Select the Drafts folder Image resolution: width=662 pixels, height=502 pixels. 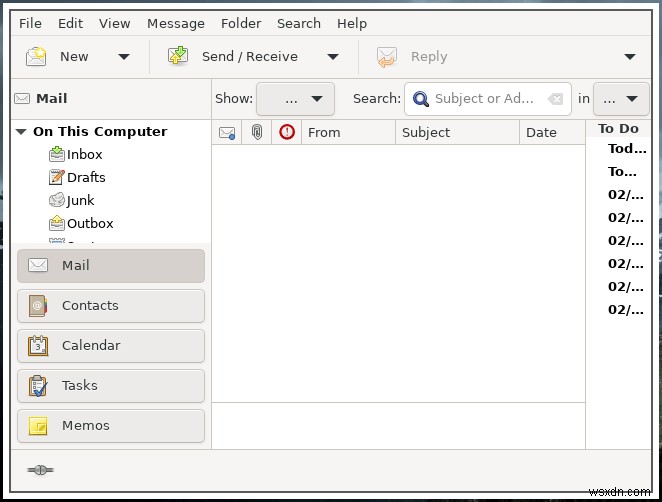[x=86, y=177]
